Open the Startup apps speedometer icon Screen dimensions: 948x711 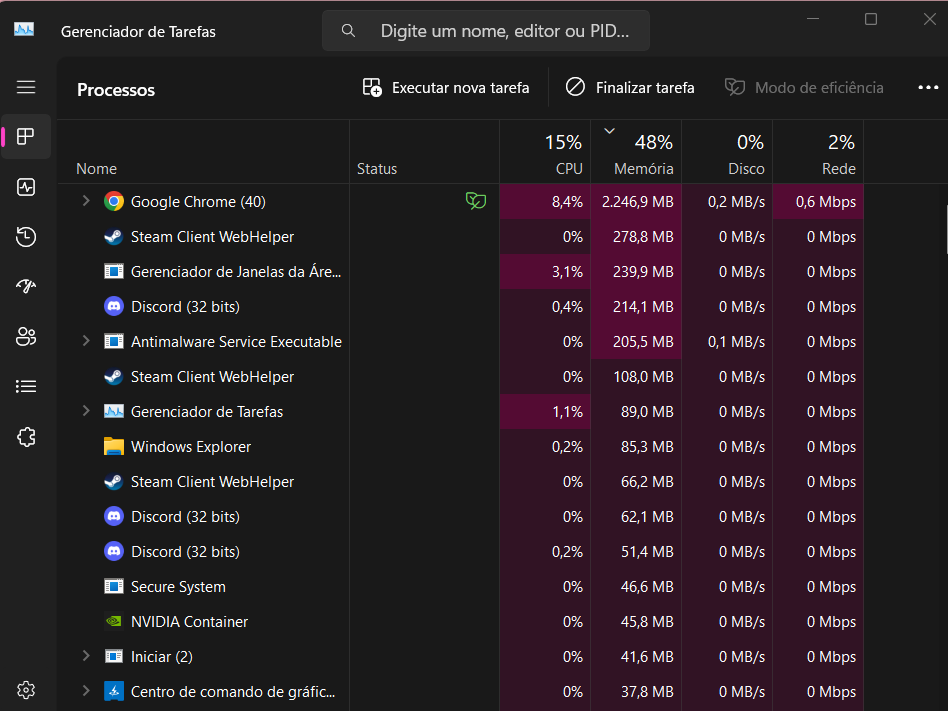pyautogui.click(x=25, y=286)
